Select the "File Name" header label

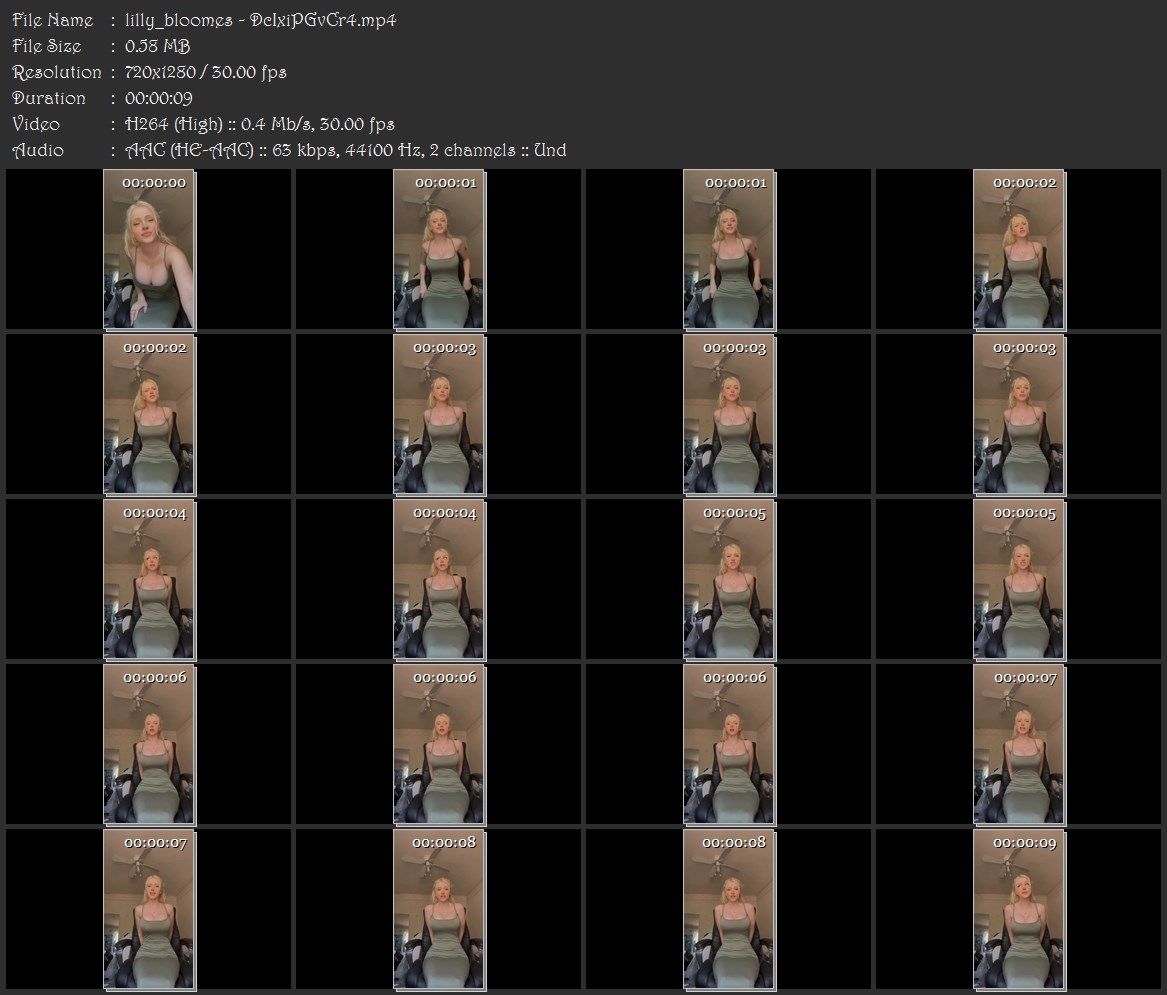click(53, 20)
